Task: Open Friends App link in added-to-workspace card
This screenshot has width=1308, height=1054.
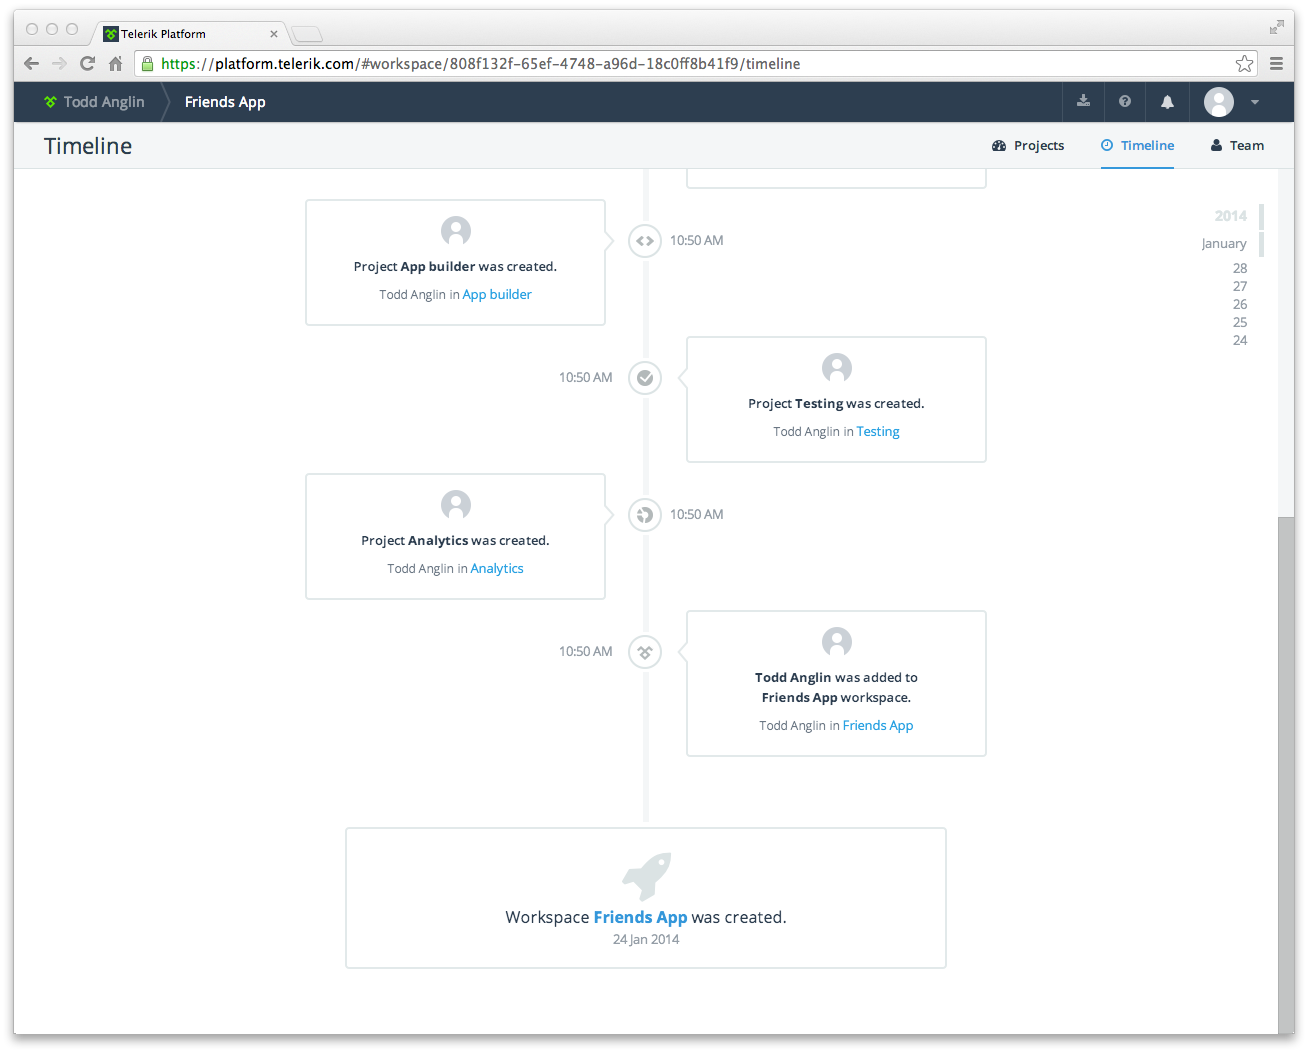Action: pyautogui.click(x=878, y=726)
